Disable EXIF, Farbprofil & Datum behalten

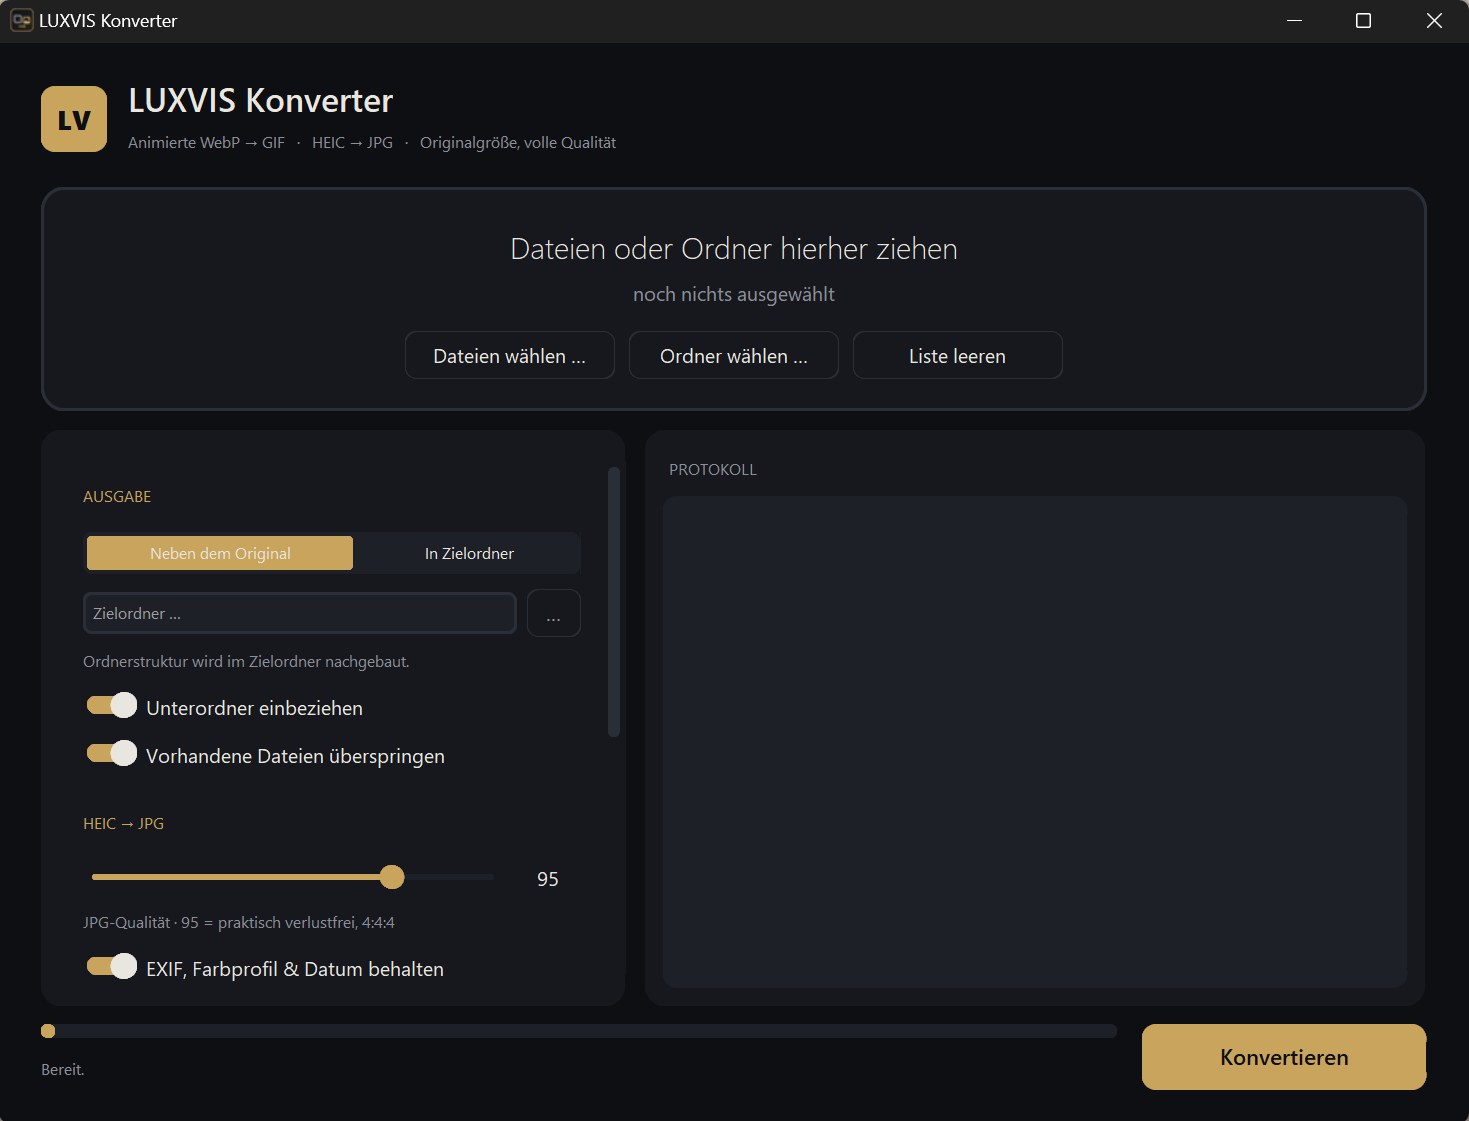click(x=112, y=967)
